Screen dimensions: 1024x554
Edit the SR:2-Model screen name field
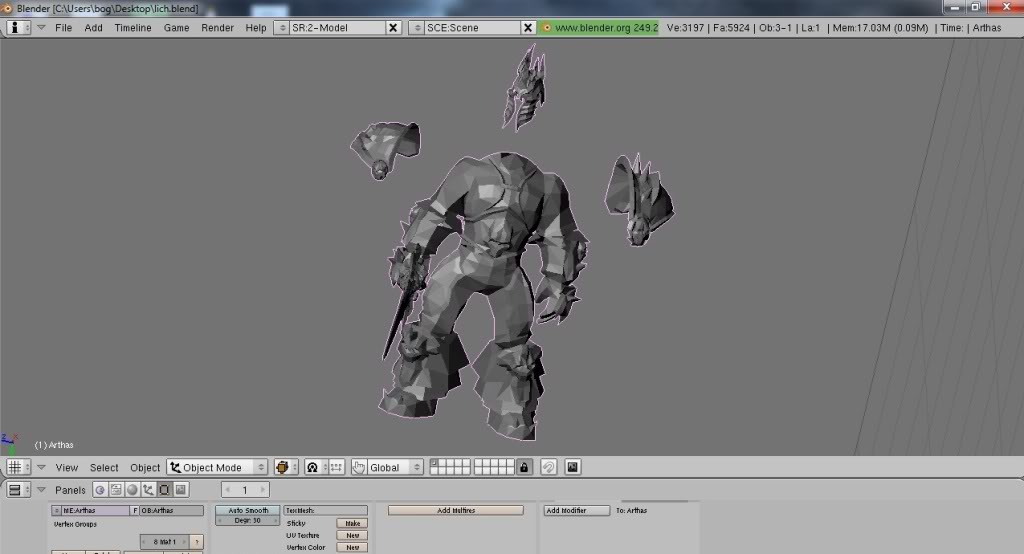[337, 27]
